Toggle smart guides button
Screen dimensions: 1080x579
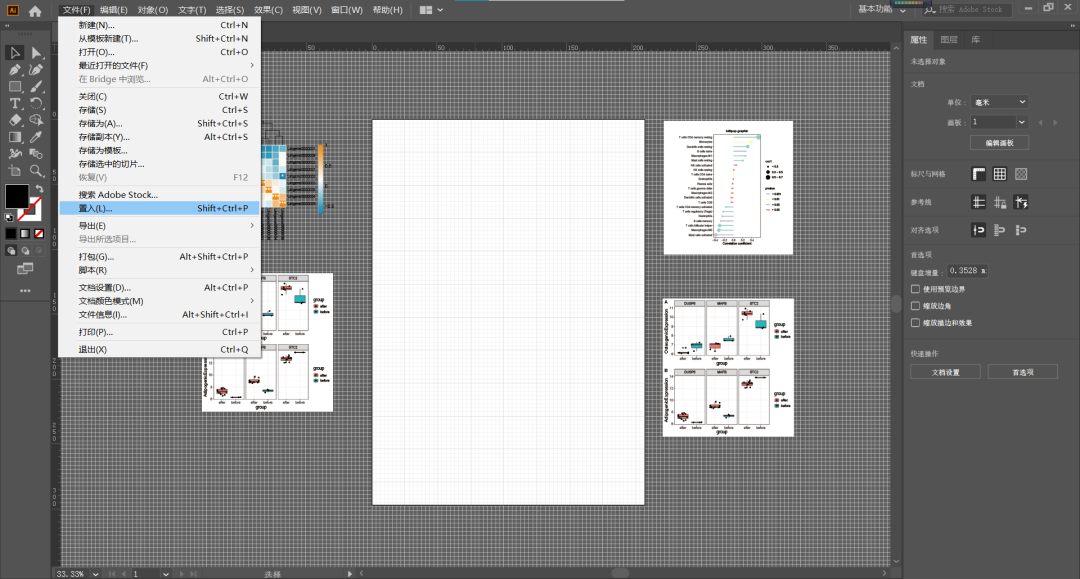tap(1021, 202)
